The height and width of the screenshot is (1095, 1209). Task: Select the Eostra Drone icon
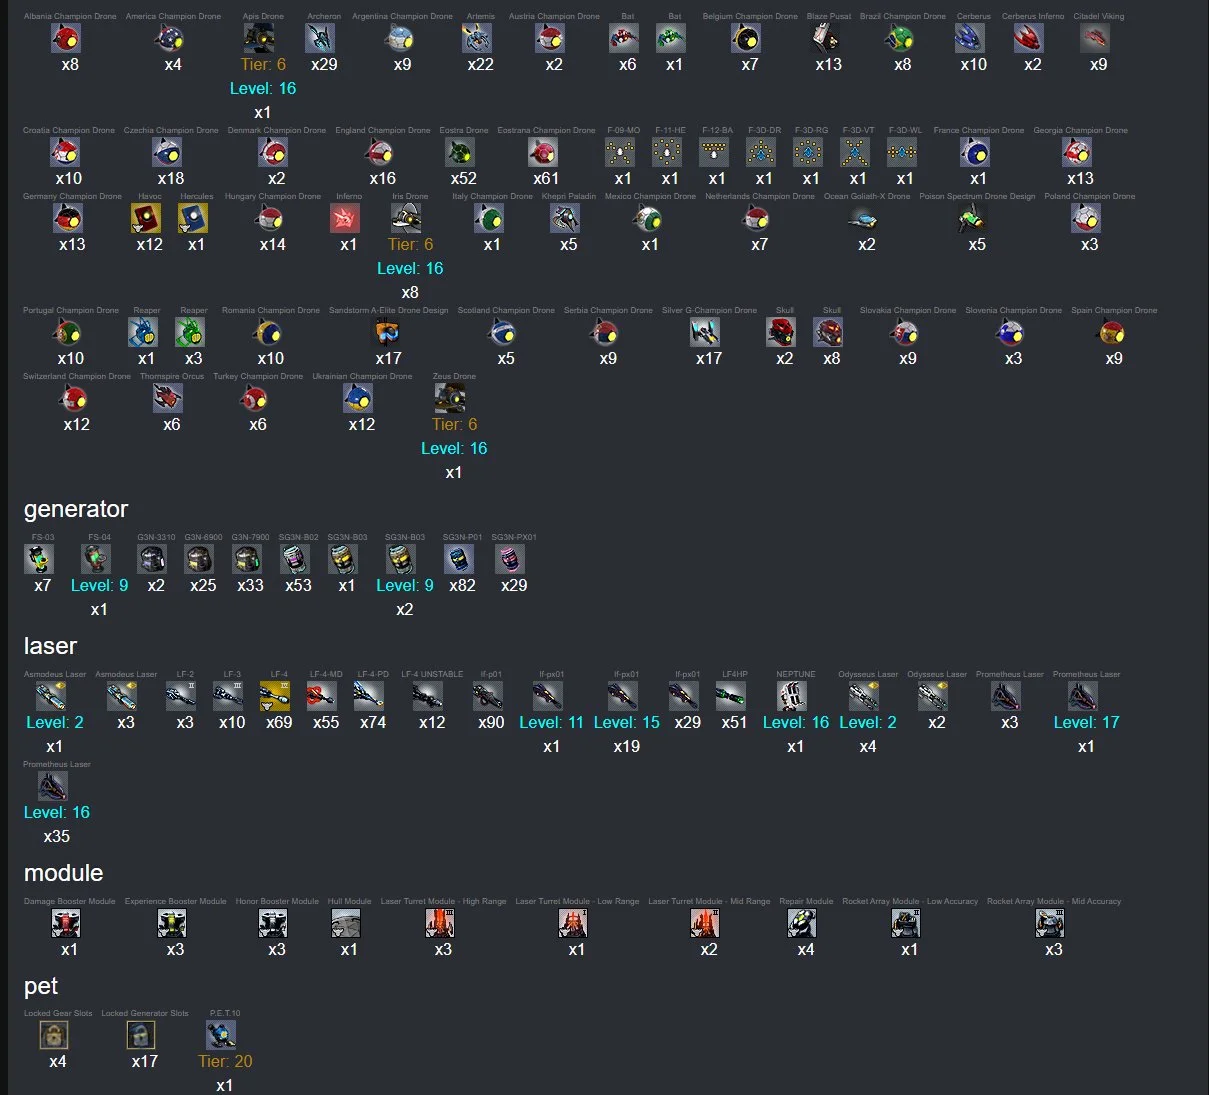pos(460,152)
